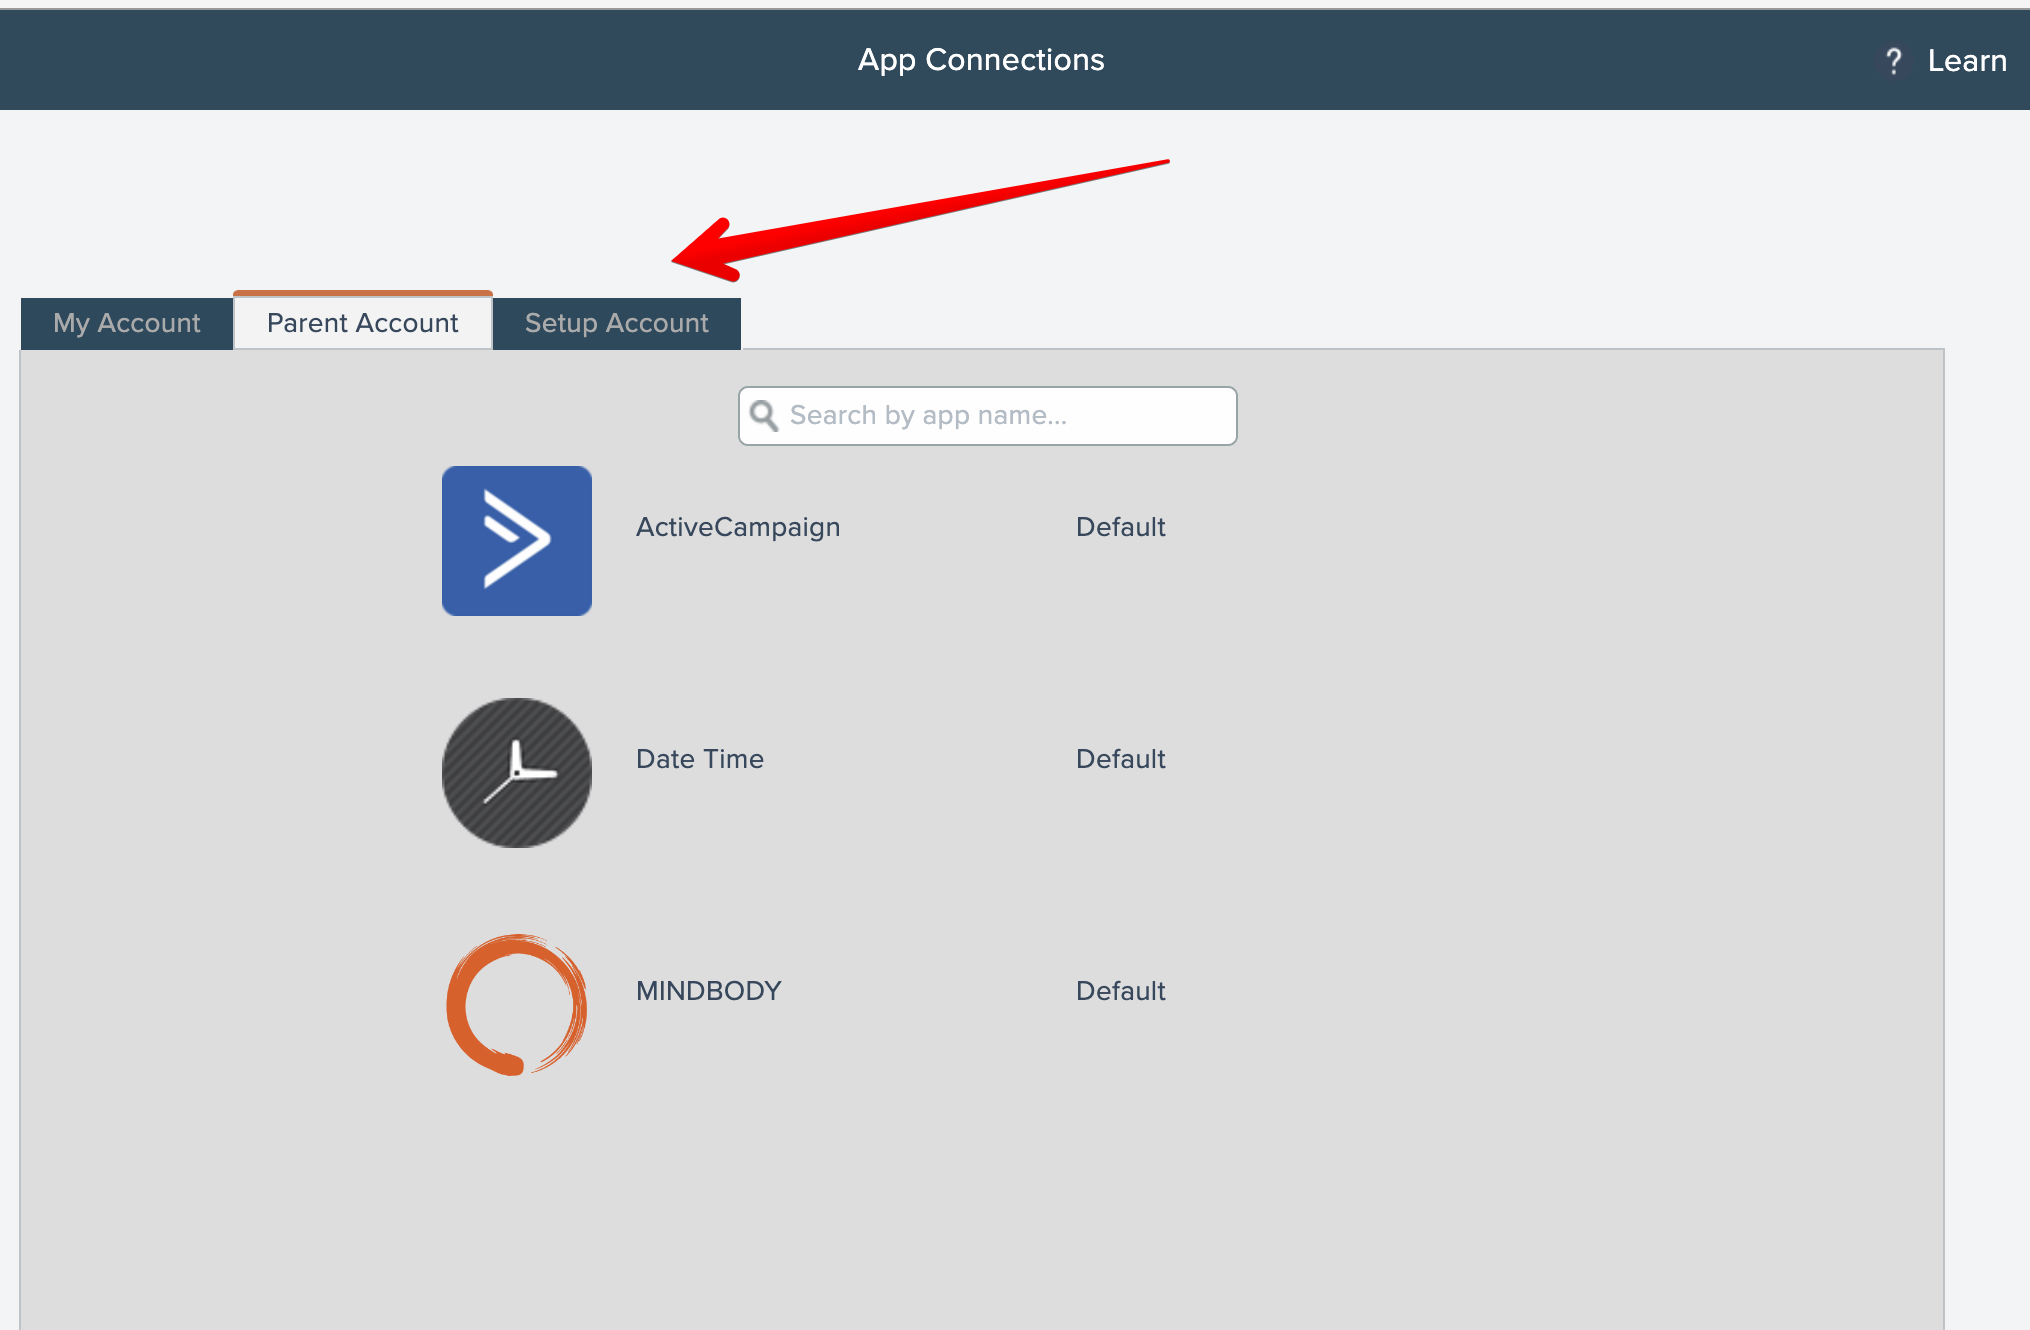Click the ActiveCampaign app icon
Viewport: 2030px width, 1330px height.
516,541
